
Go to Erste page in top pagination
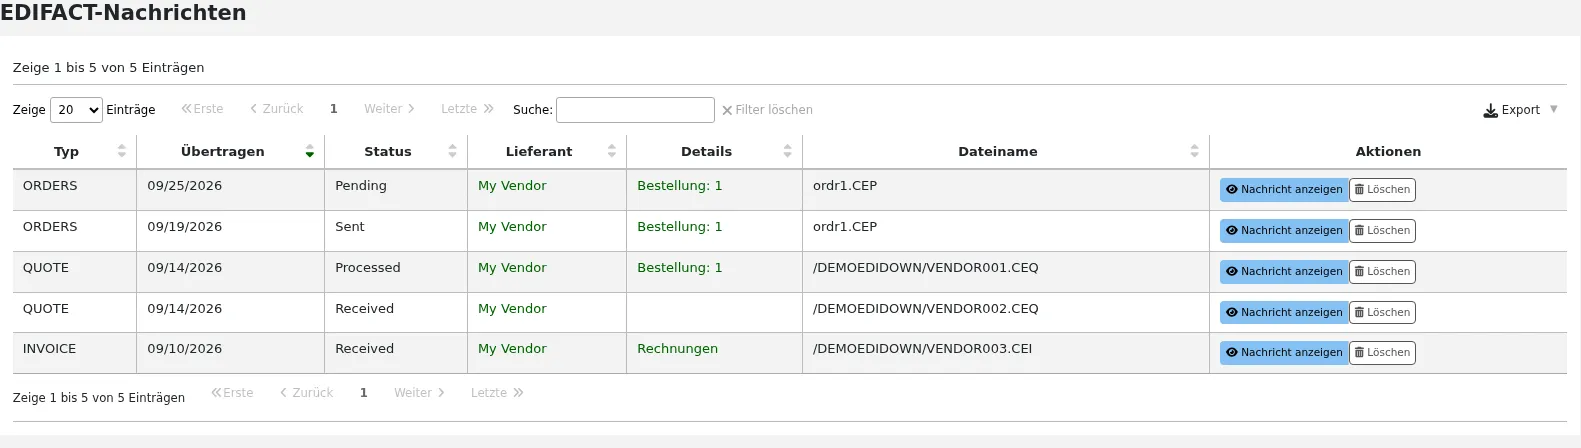202,109
